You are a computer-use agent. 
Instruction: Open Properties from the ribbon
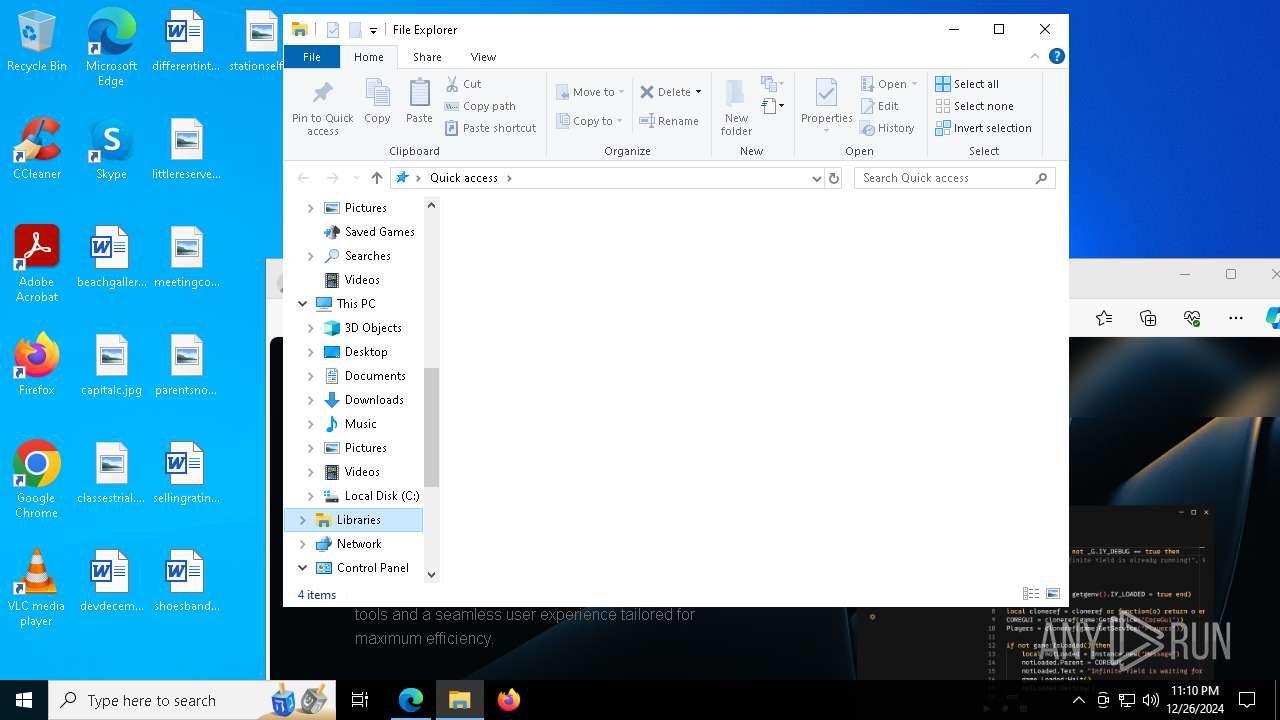point(826,107)
